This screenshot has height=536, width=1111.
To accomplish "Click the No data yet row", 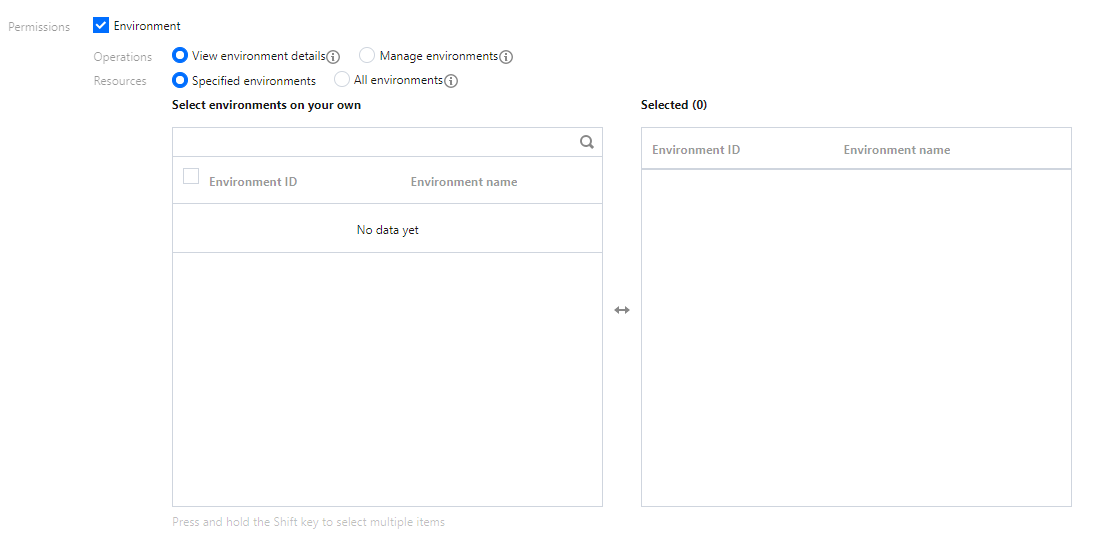I will (388, 230).
